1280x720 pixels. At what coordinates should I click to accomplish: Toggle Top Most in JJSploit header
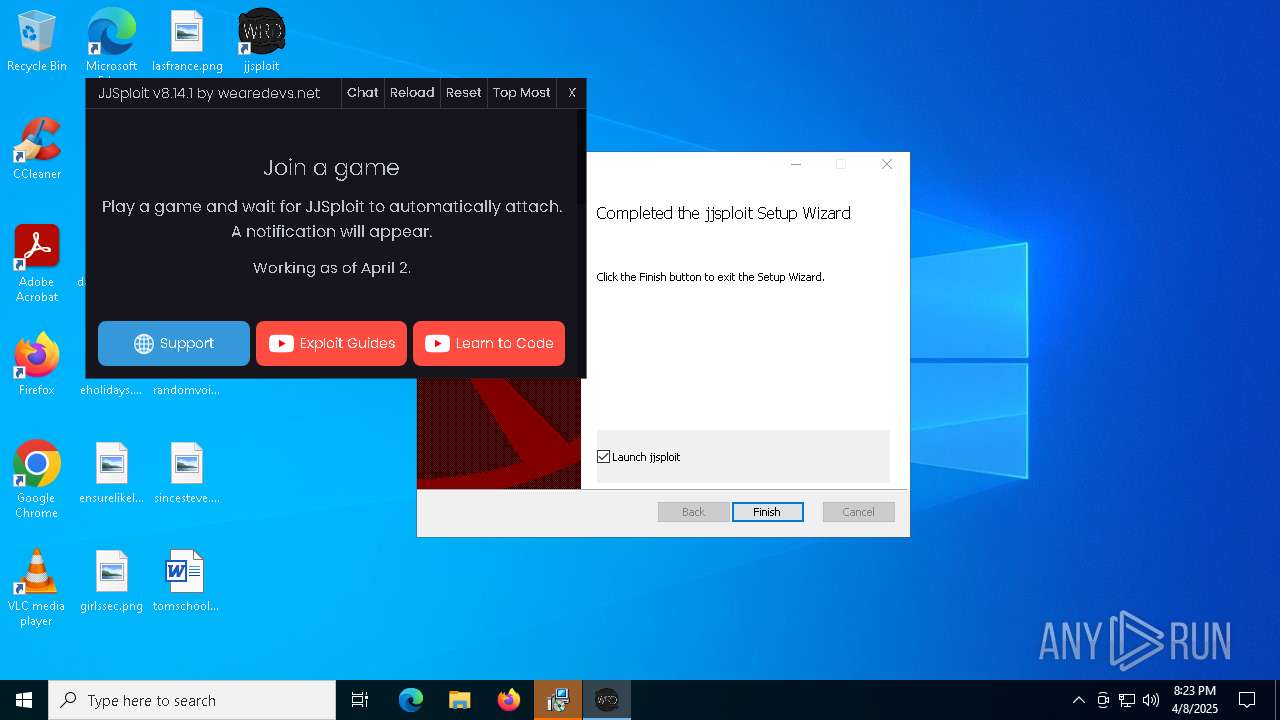[x=521, y=93]
